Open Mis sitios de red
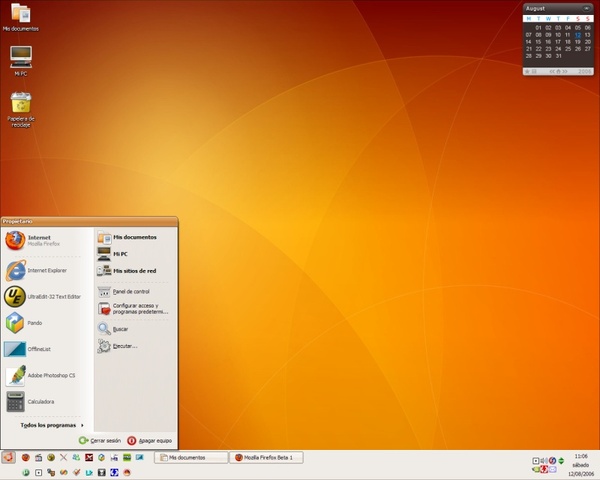Image resolution: width=600 pixels, height=480 pixels. tap(134, 271)
